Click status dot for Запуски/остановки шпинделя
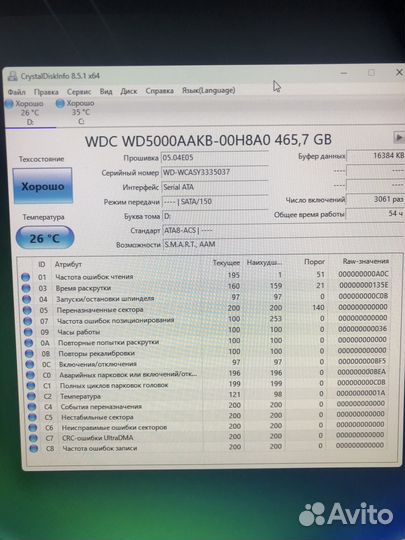This screenshot has width=405, height=540. tap(27, 299)
